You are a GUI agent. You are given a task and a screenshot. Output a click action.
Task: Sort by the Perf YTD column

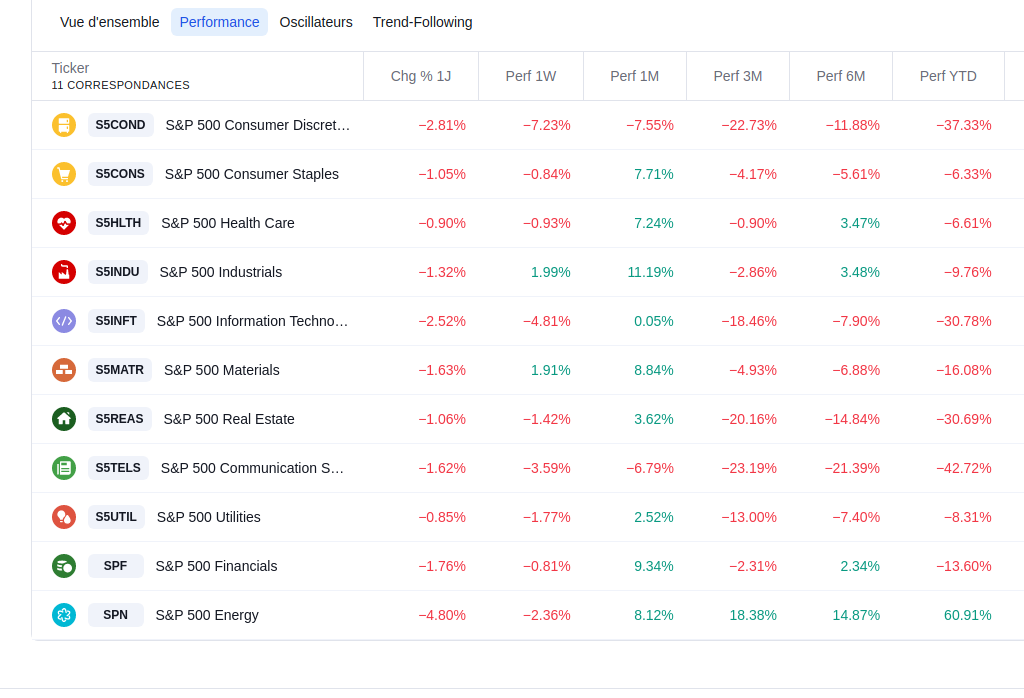[x=948, y=76]
